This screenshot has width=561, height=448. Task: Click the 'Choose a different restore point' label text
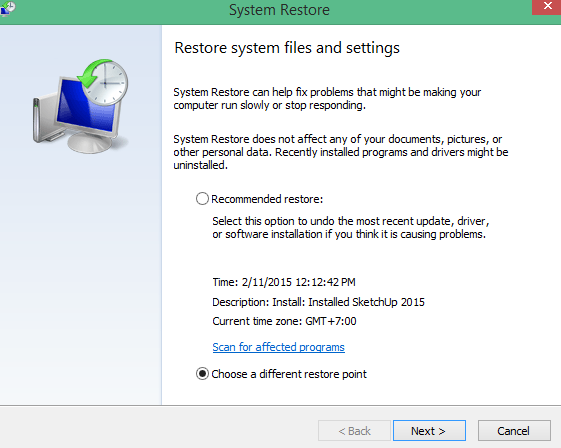(289, 374)
